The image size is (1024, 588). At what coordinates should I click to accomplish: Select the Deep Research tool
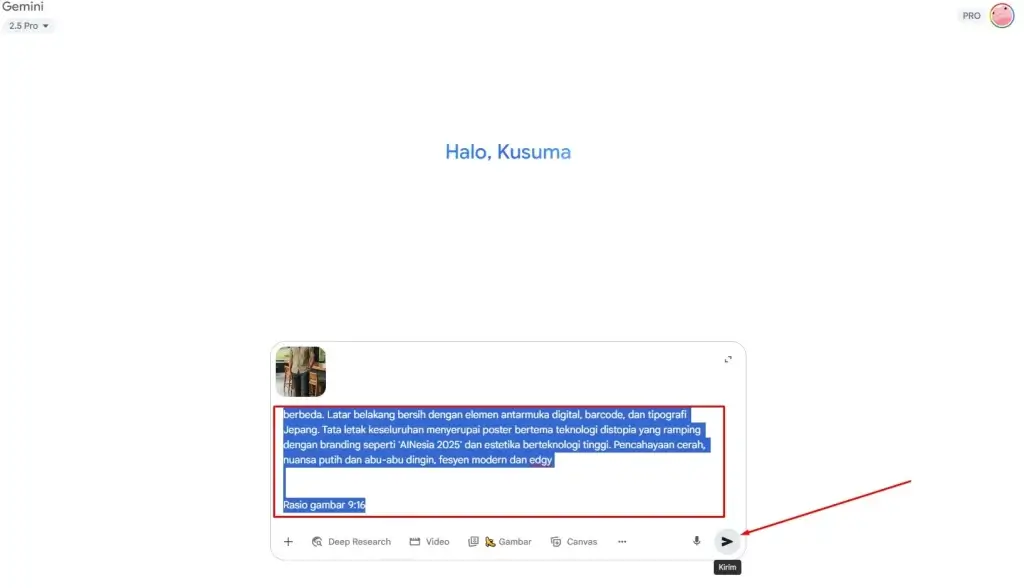point(351,542)
